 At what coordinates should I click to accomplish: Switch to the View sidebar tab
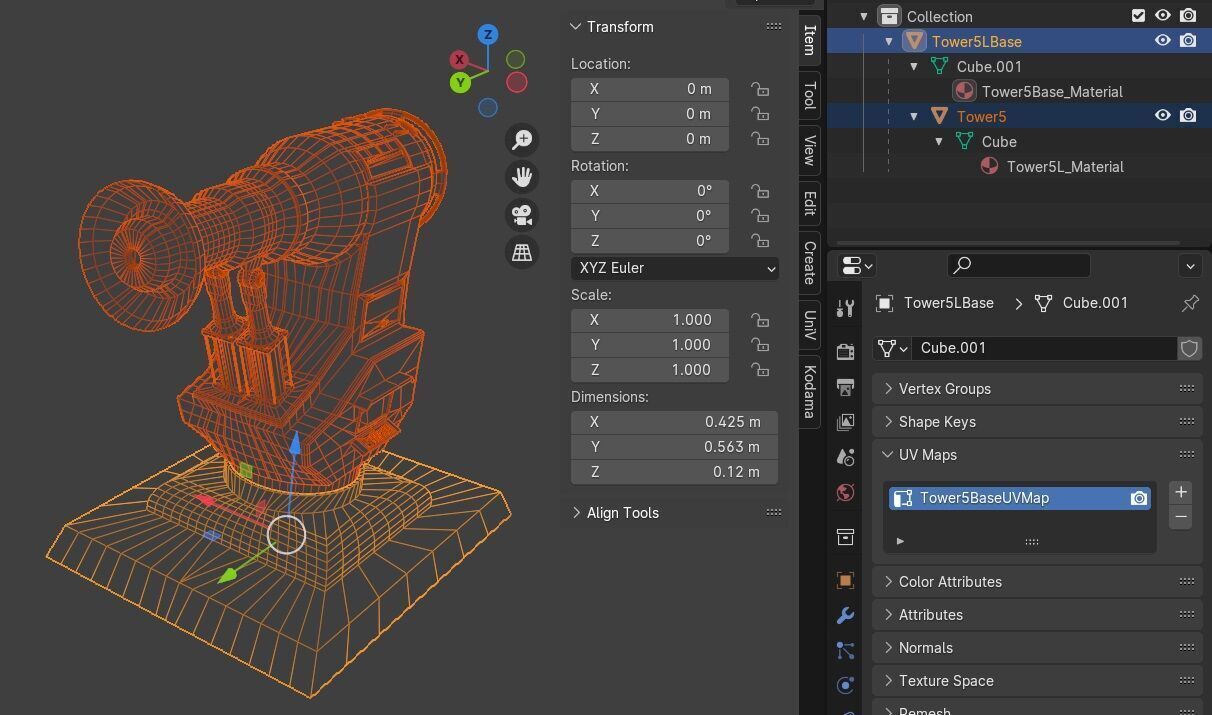pyautogui.click(x=810, y=151)
